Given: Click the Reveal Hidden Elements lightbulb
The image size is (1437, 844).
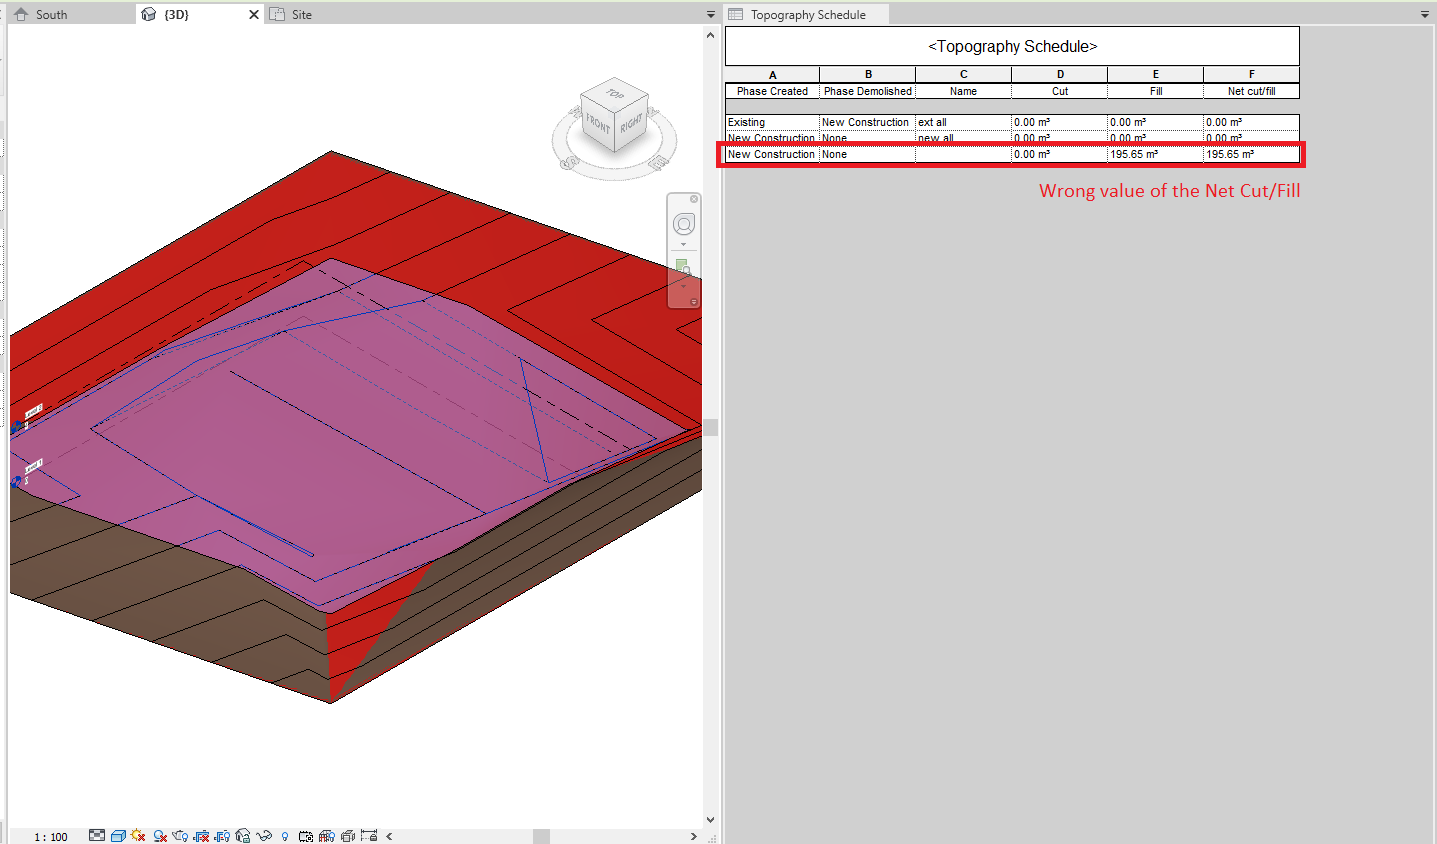Looking at the screenshot, I should [x=285, y=835].
